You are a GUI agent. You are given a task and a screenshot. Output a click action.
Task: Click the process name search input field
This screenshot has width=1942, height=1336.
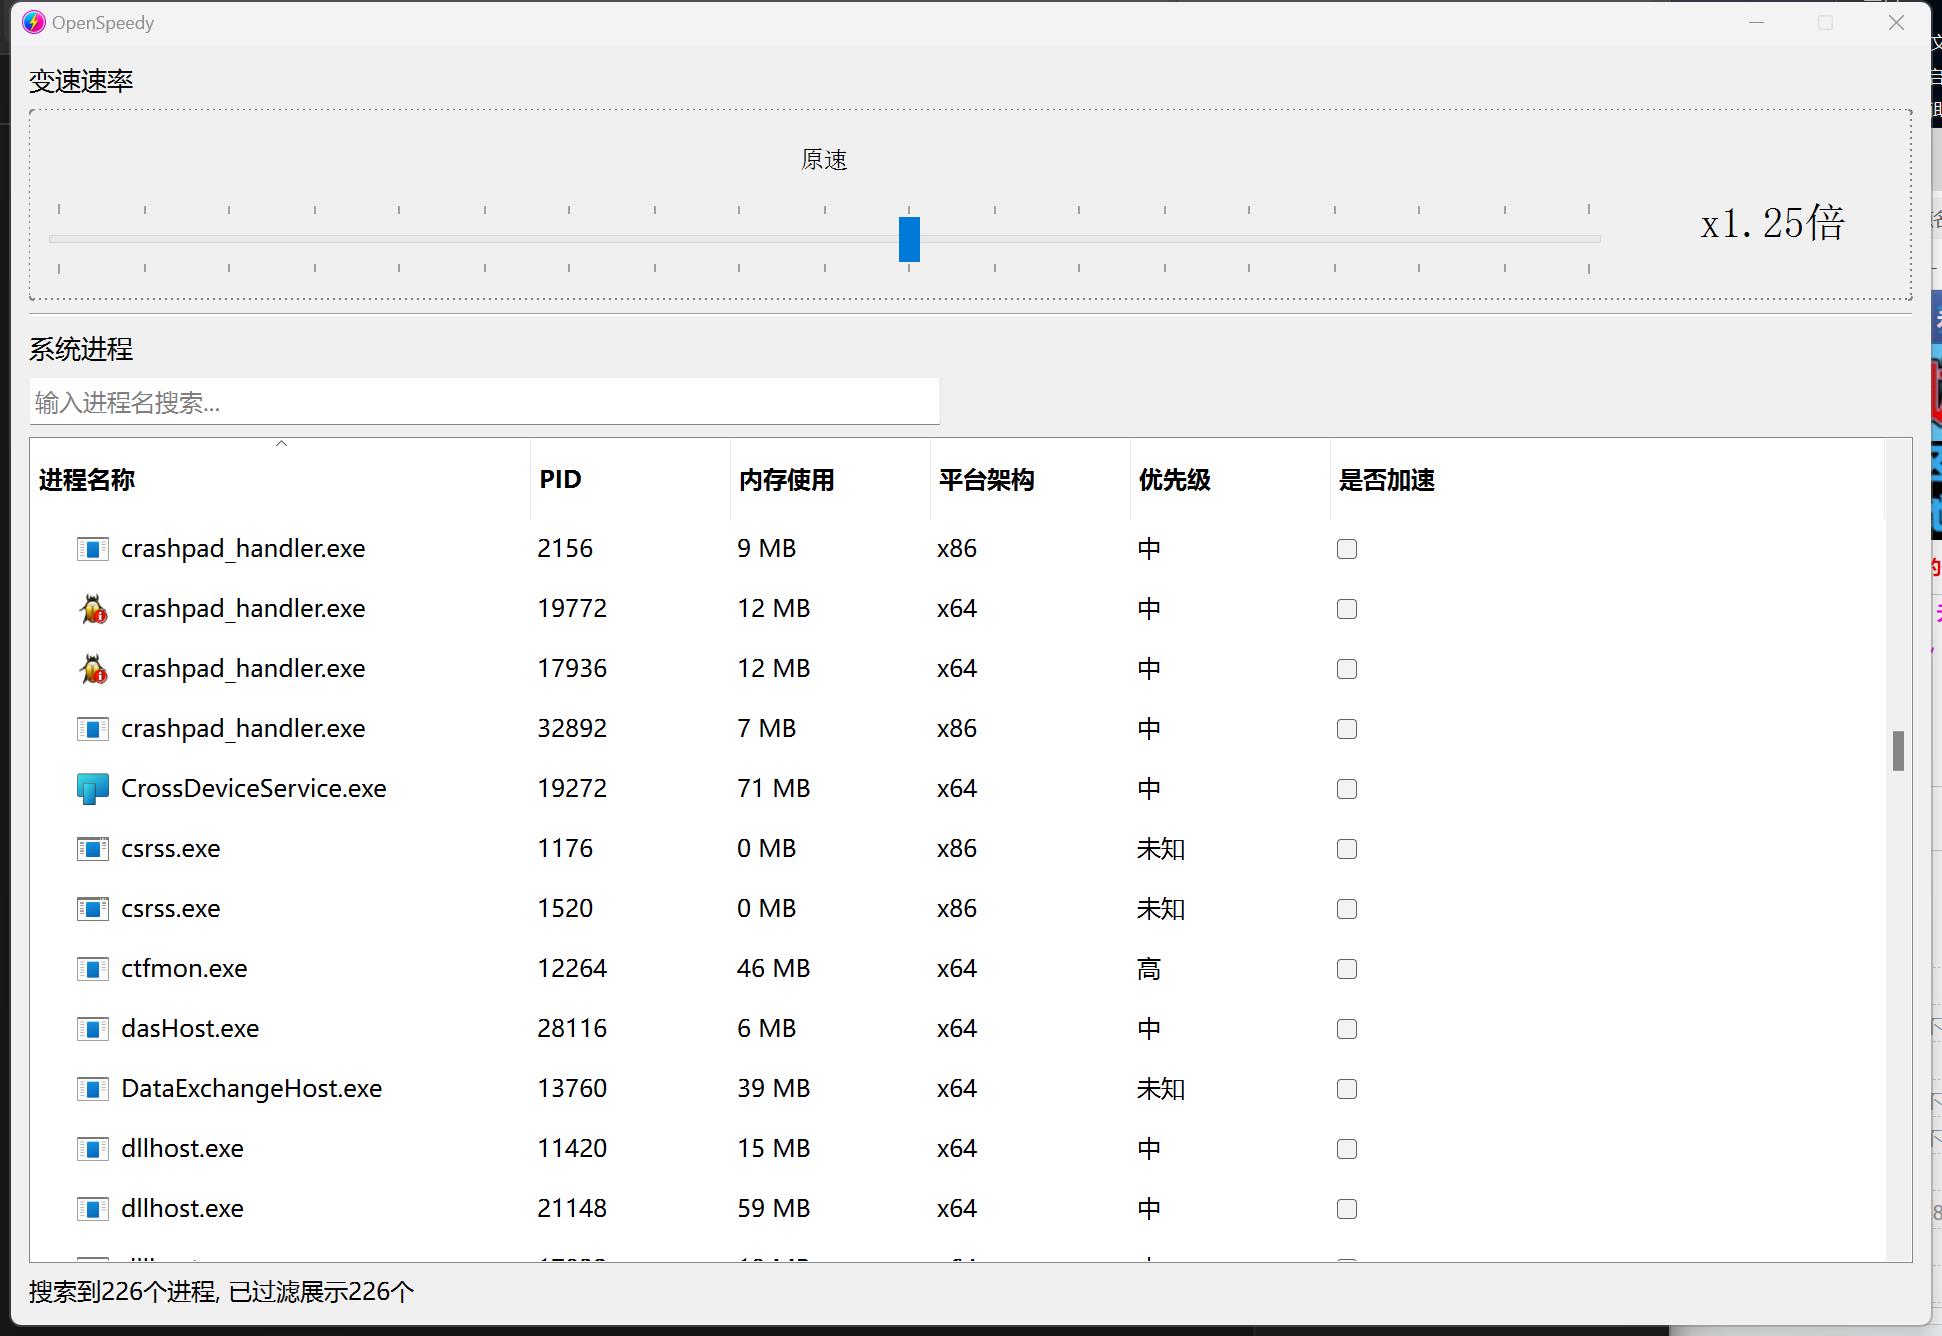tap(484, 402)
